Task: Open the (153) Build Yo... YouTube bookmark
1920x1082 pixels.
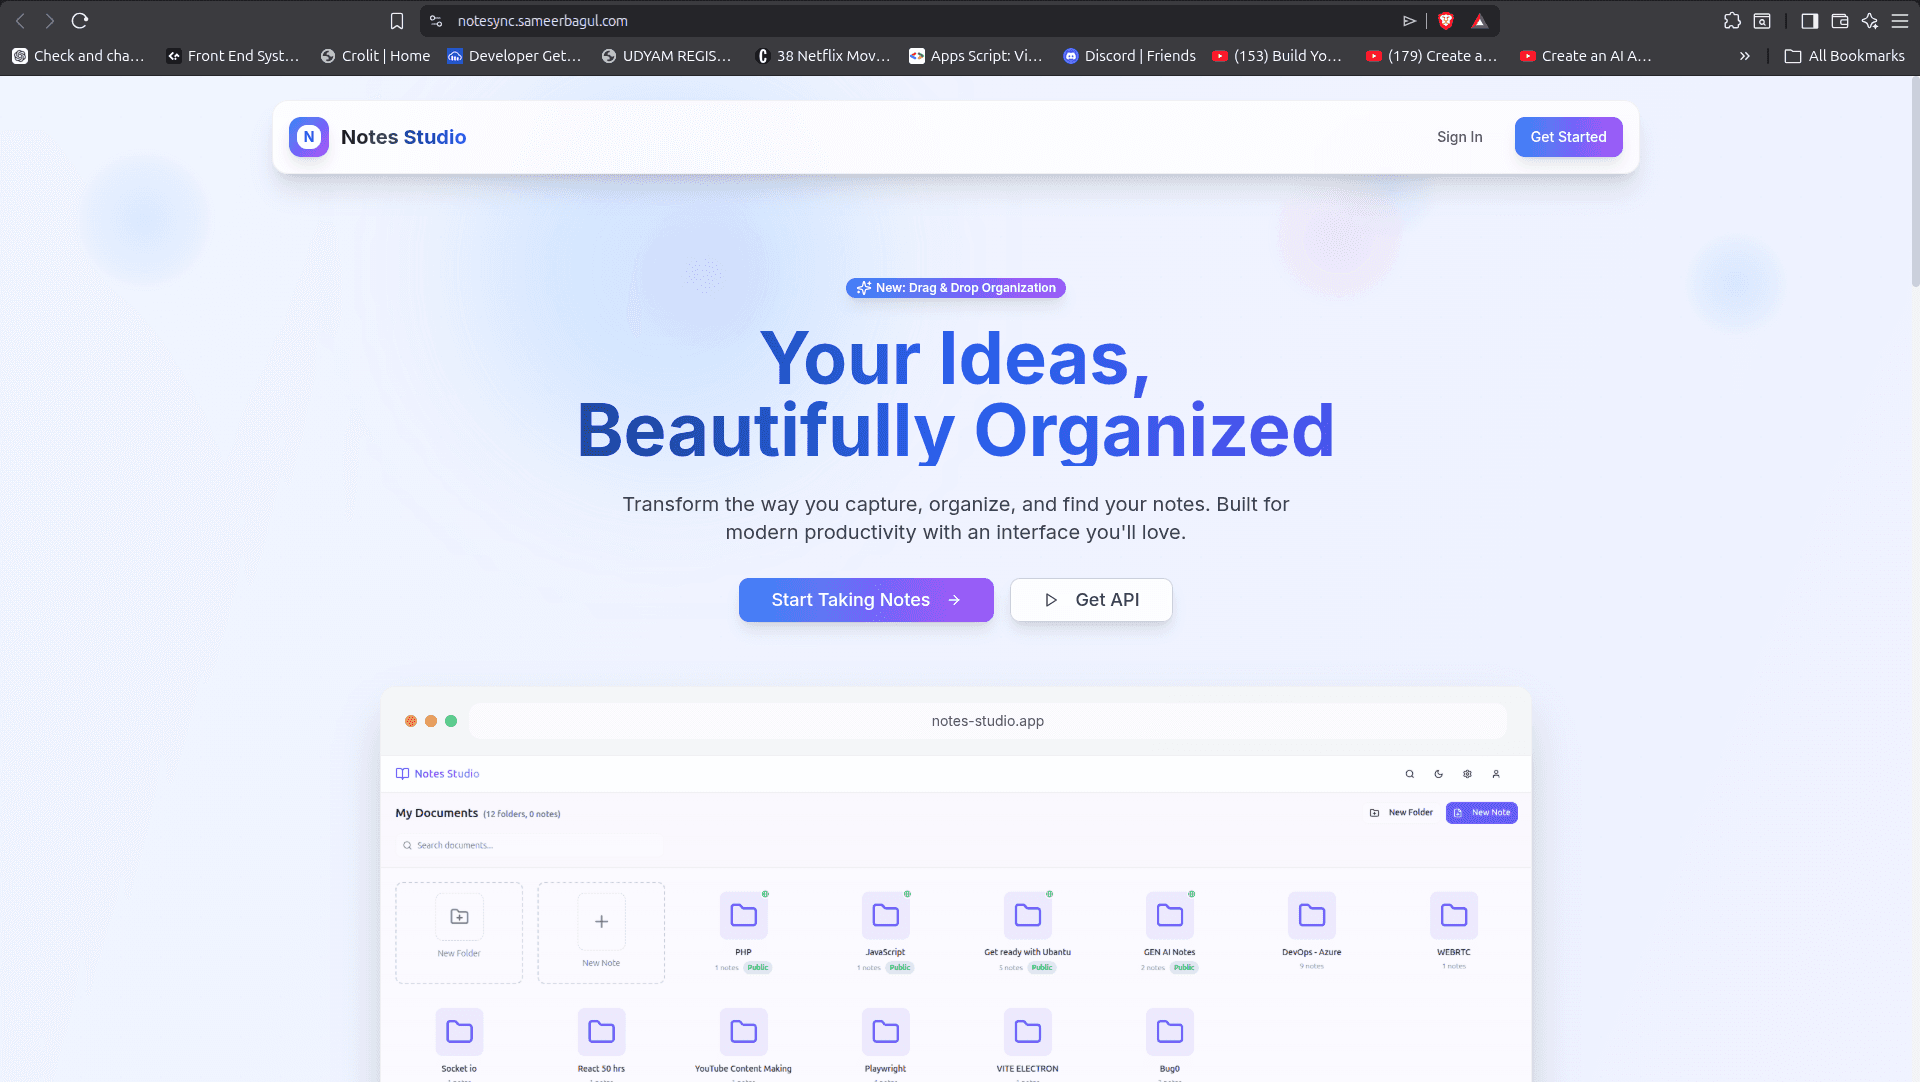Action: 1277,56
